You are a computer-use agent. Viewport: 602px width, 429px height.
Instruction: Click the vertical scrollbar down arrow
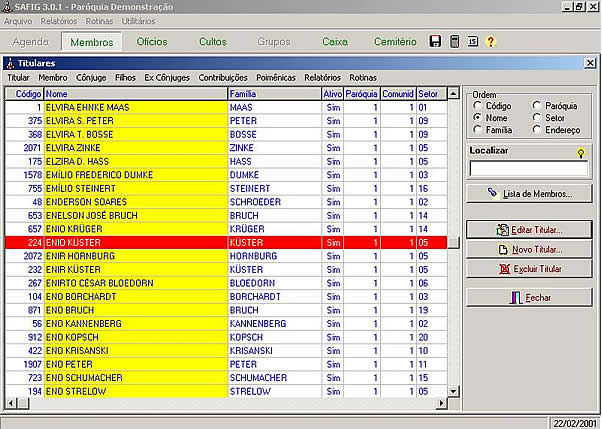coord(453,391)
